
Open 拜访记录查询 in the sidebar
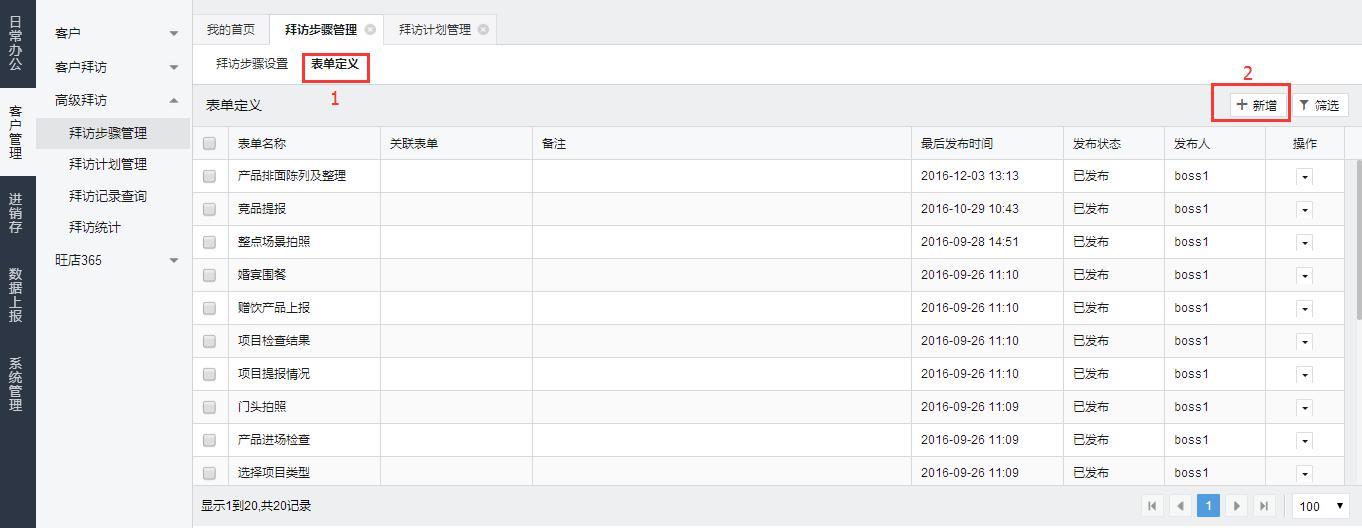coord(108,196)
